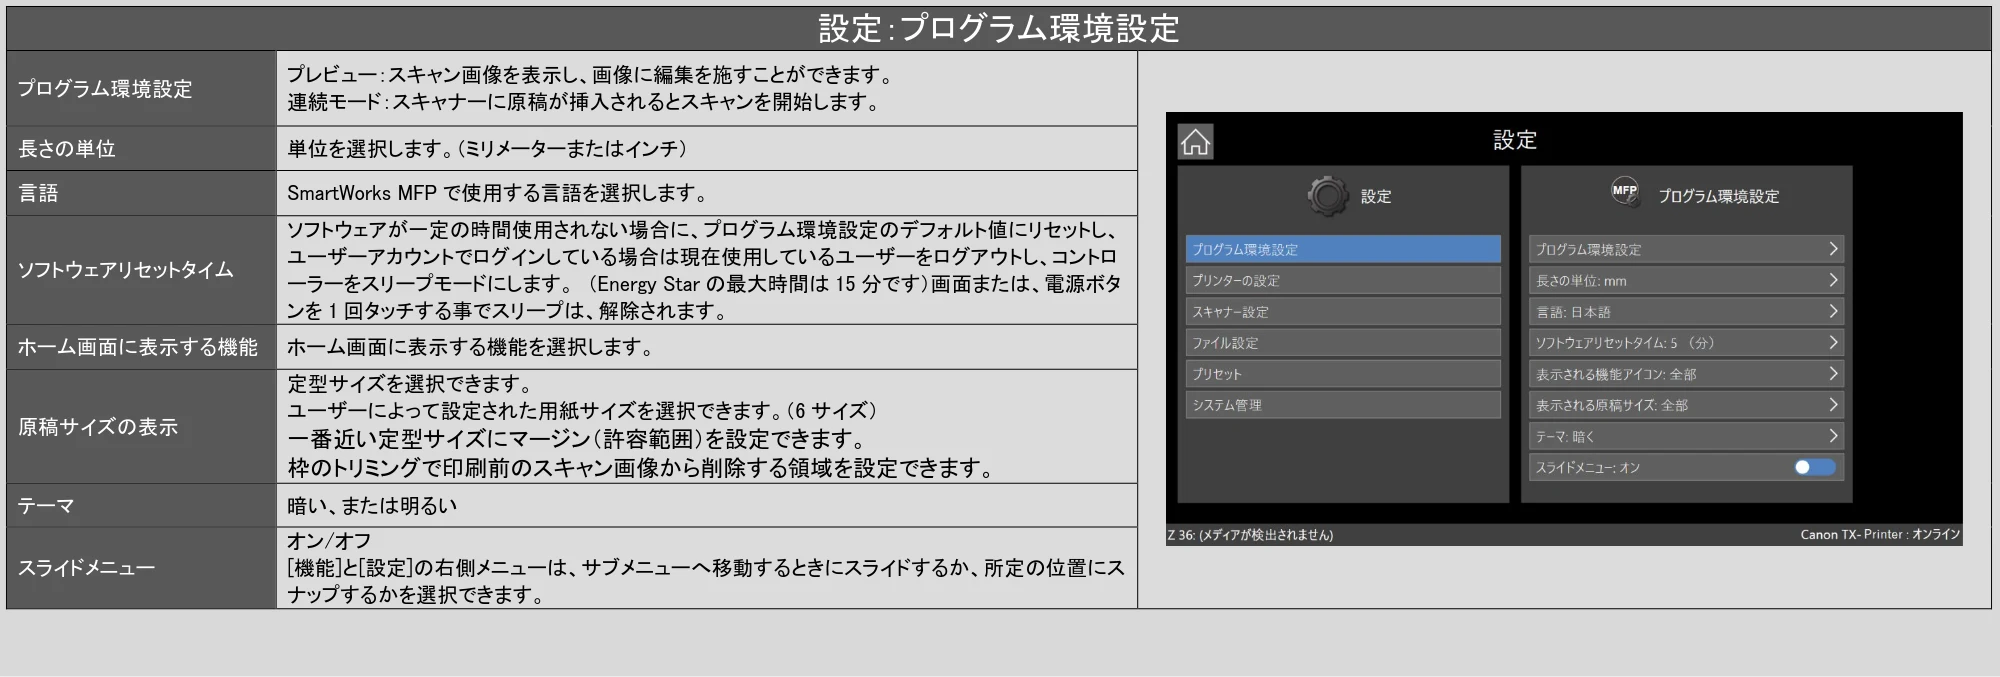The image size is (2000, 677).
Task: Click the スライドメニュー: オン label text
Action: point(1588,468)
